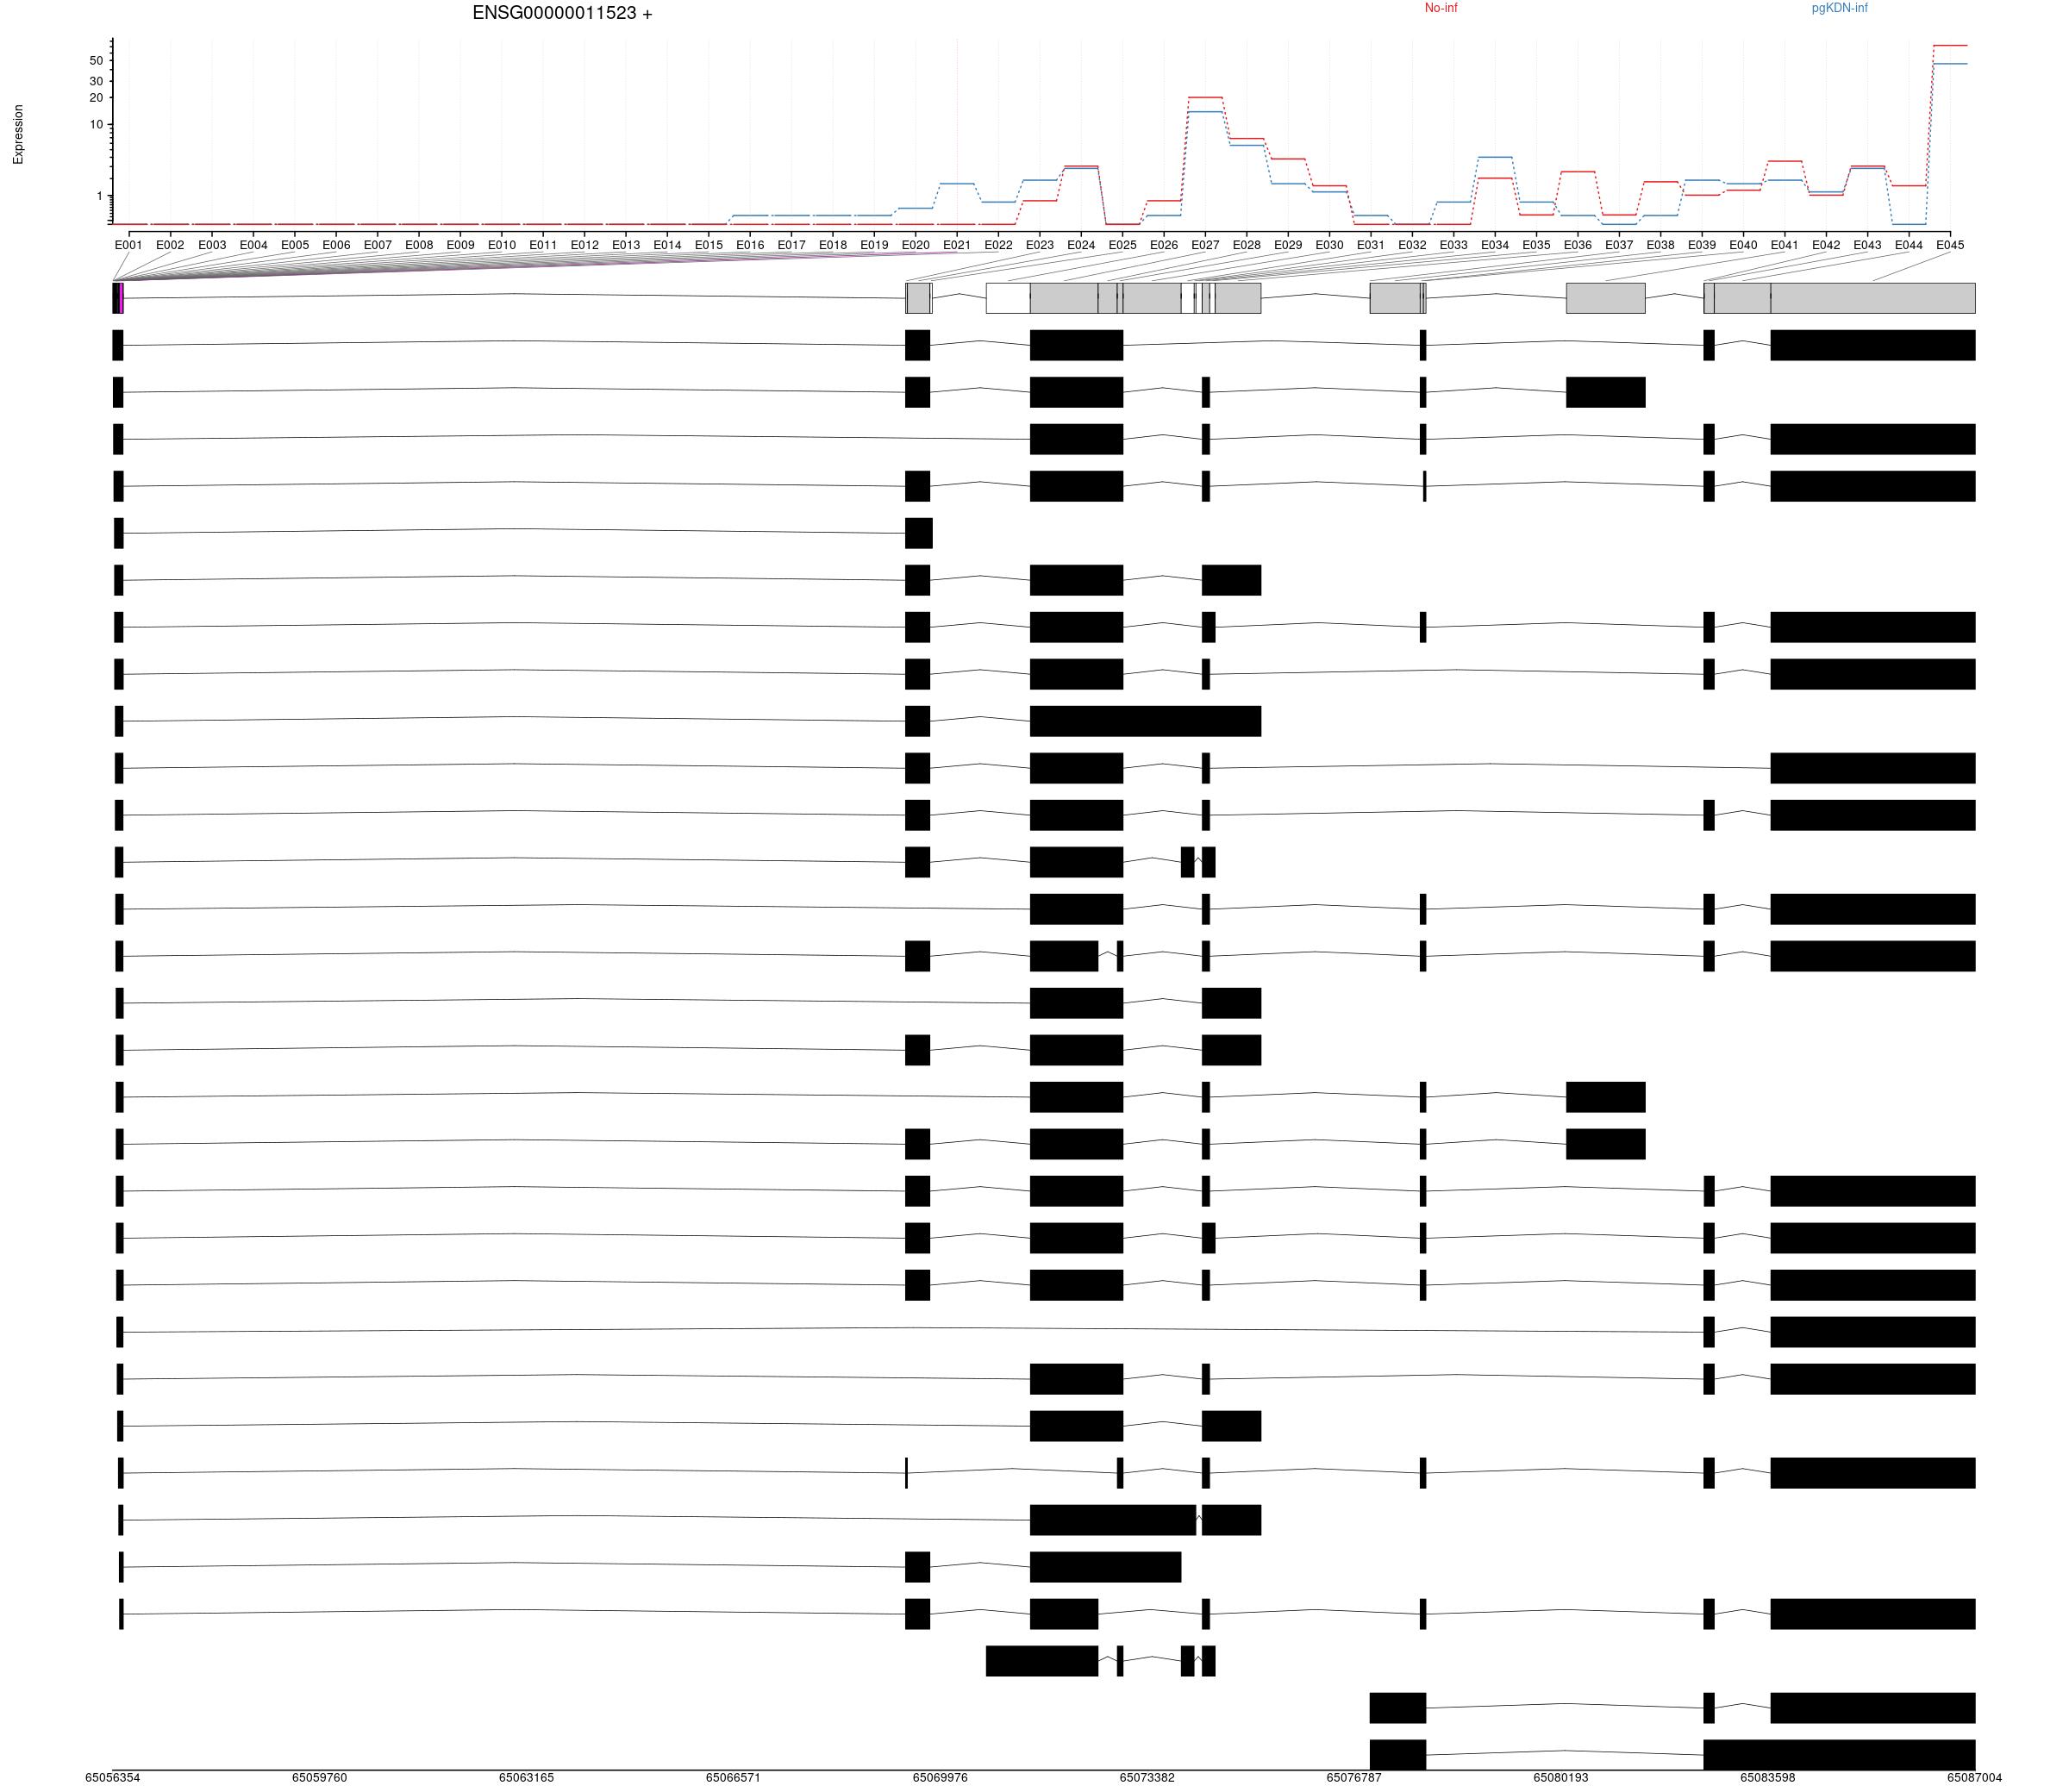Click exon bin label E001
Viewport: 2069px width, 1792px height.
(x=129, y=245)
